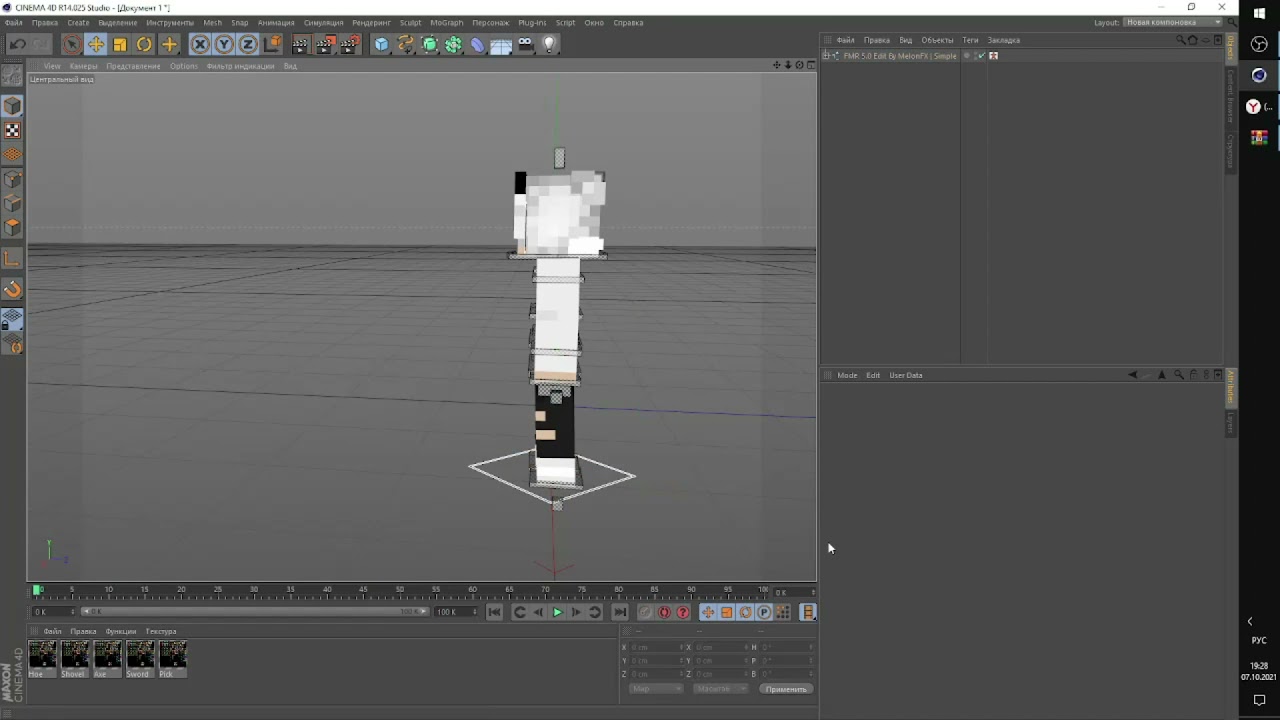Open the MoGraph menu
This screenshot has width=1280, height=720.
[x=446, y=22]
